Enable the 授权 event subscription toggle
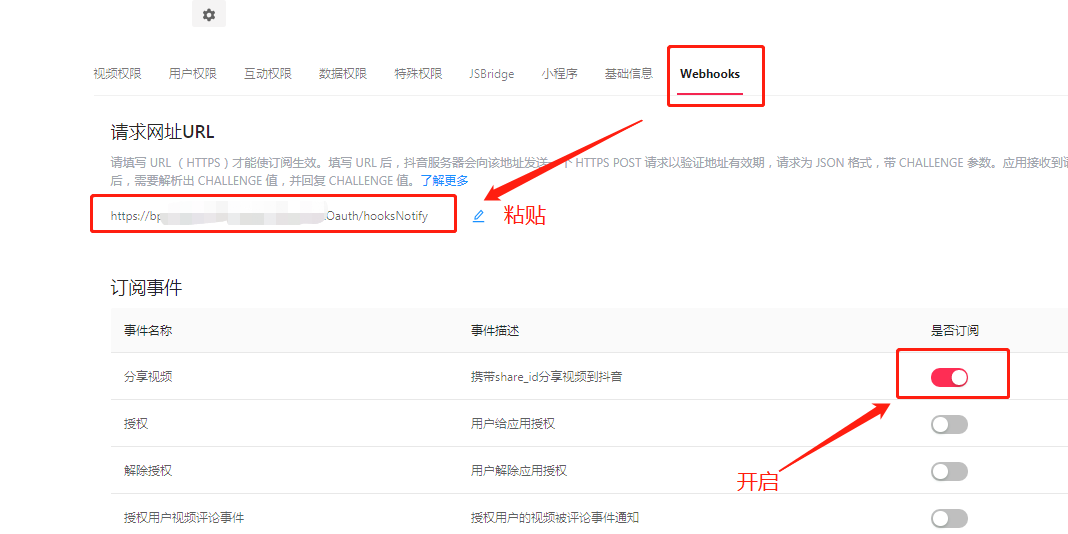 click(949, 424)
